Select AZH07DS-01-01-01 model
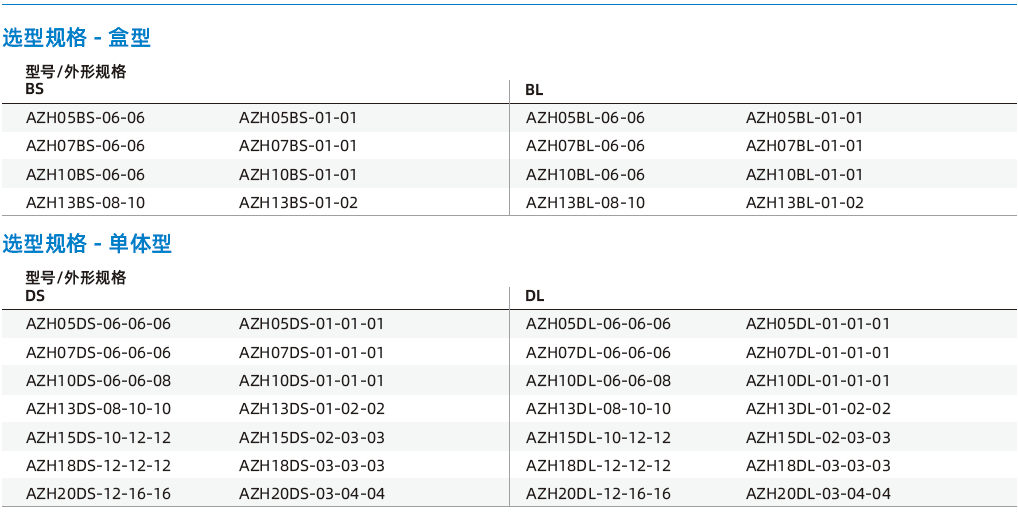The image size is (1018, 515). tap(311, 353)
